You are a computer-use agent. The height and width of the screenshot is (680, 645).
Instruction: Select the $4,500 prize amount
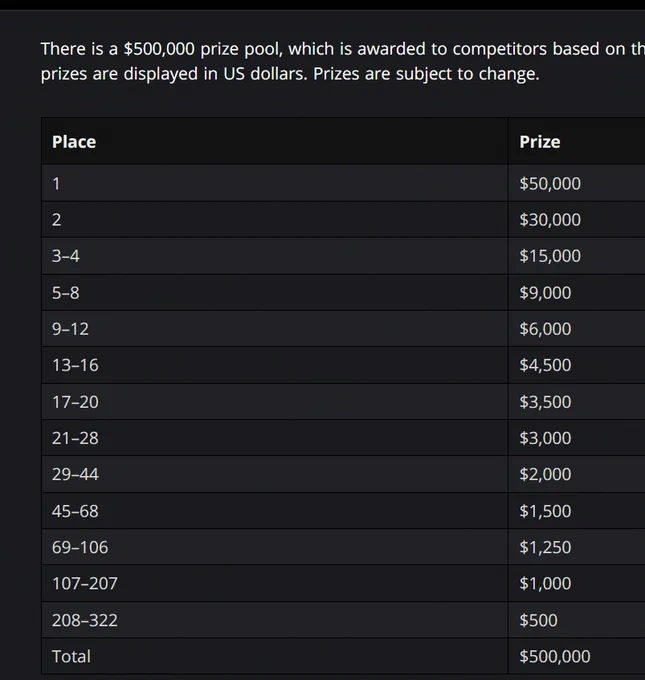tap(545, 365)
